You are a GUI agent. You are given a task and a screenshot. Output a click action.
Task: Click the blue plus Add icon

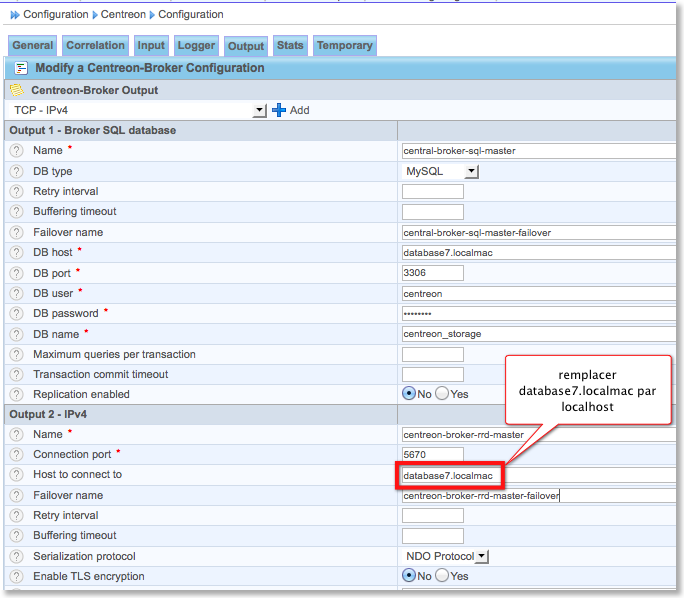click(x=279, y=110)
